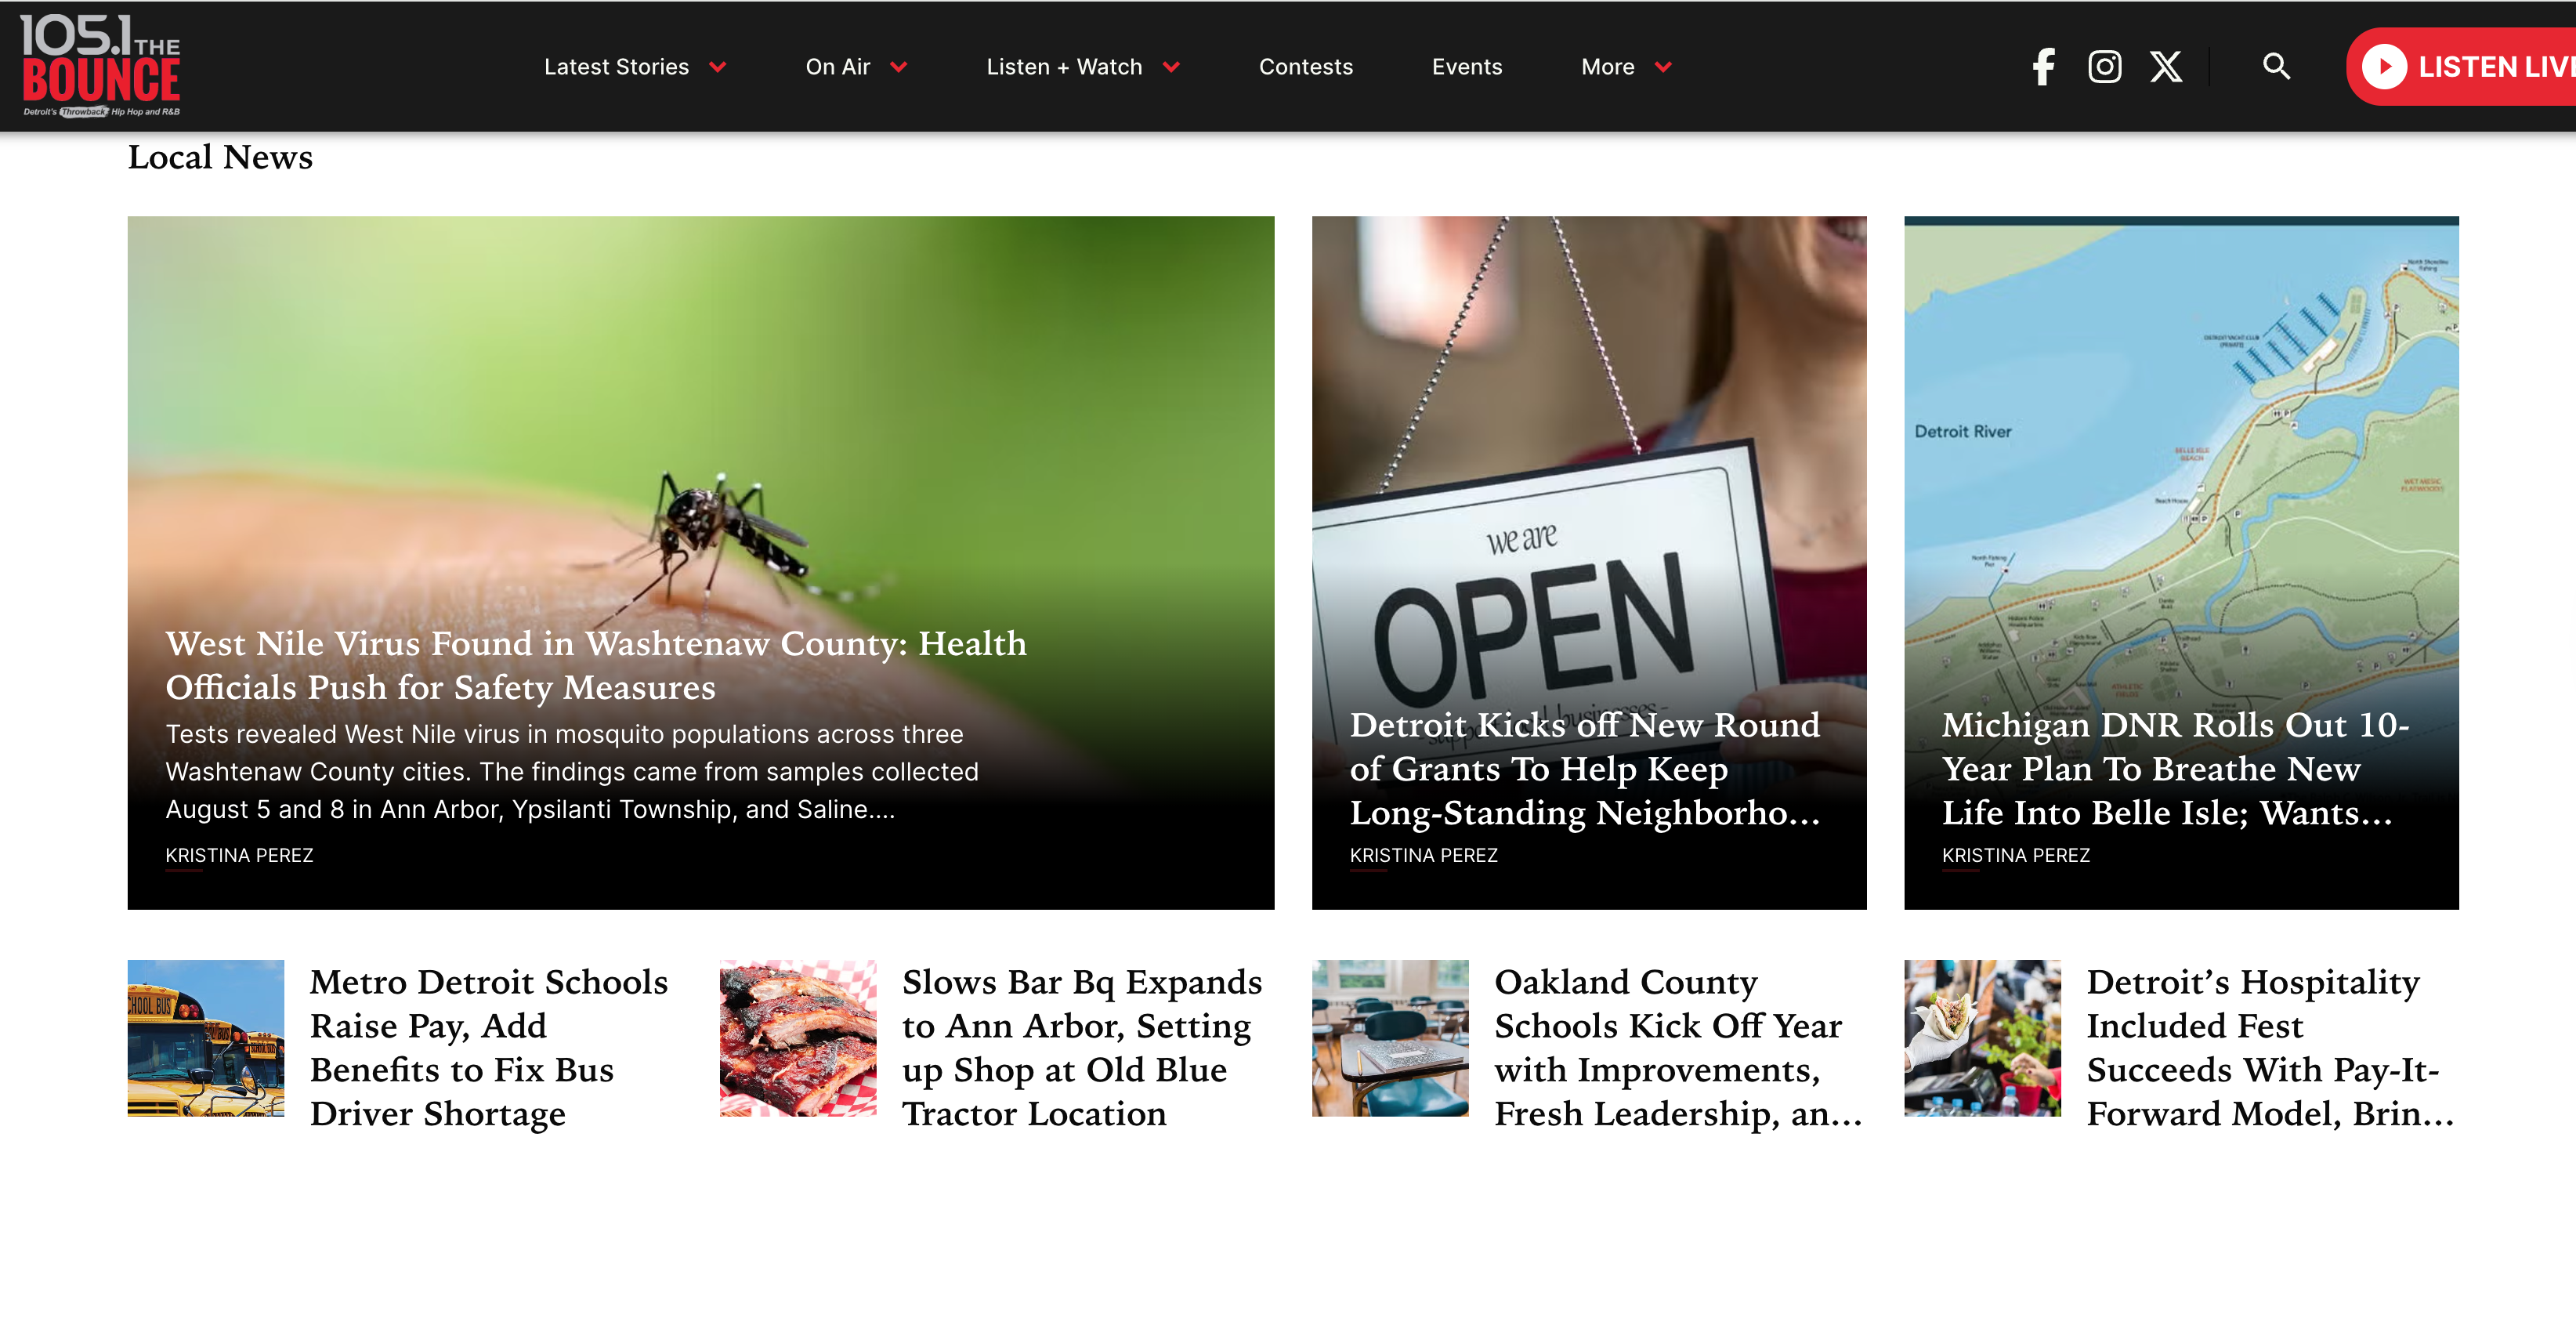Click Kristina Perez byline under West Nile story

(239, 855)
